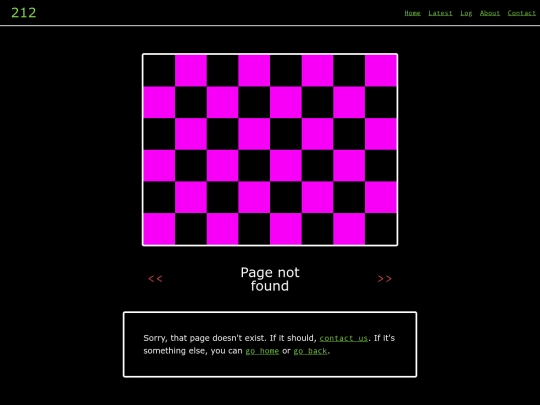
Task: Click the next >> arrow
Action: (385, 279)
